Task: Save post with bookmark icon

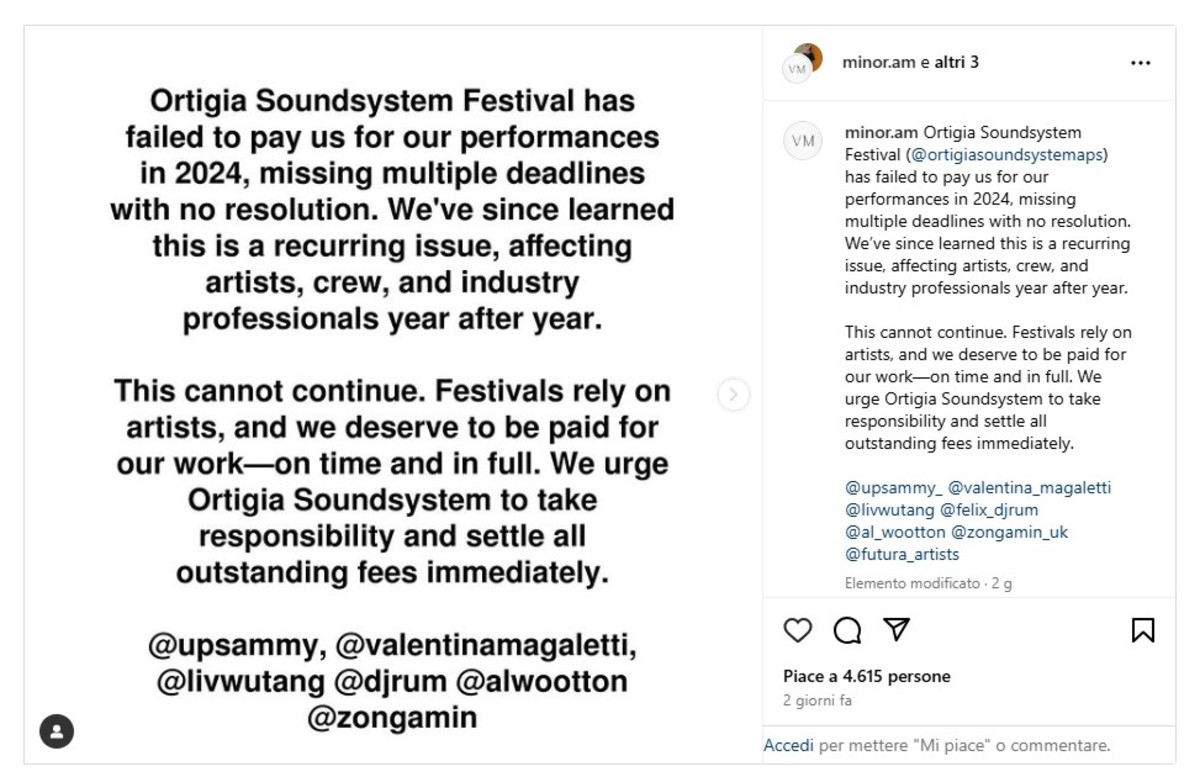Action: [x=1143, y=630]
